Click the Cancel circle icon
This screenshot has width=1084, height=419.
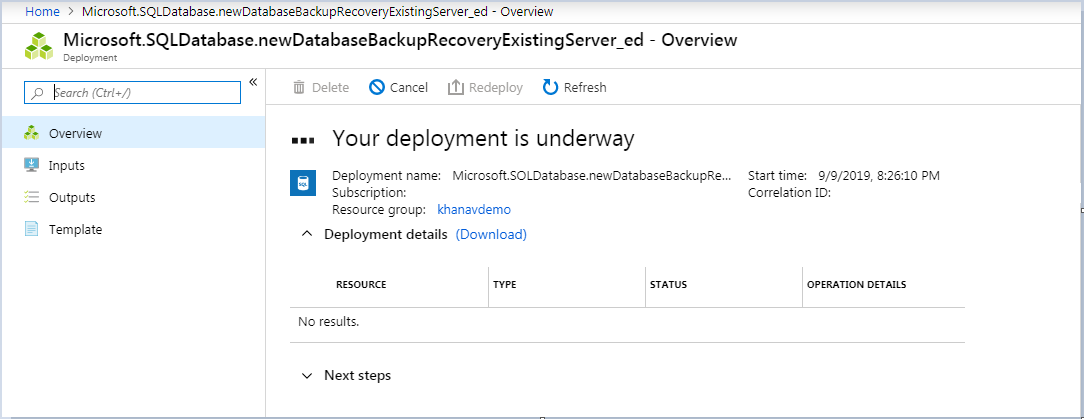coord(377,88)
